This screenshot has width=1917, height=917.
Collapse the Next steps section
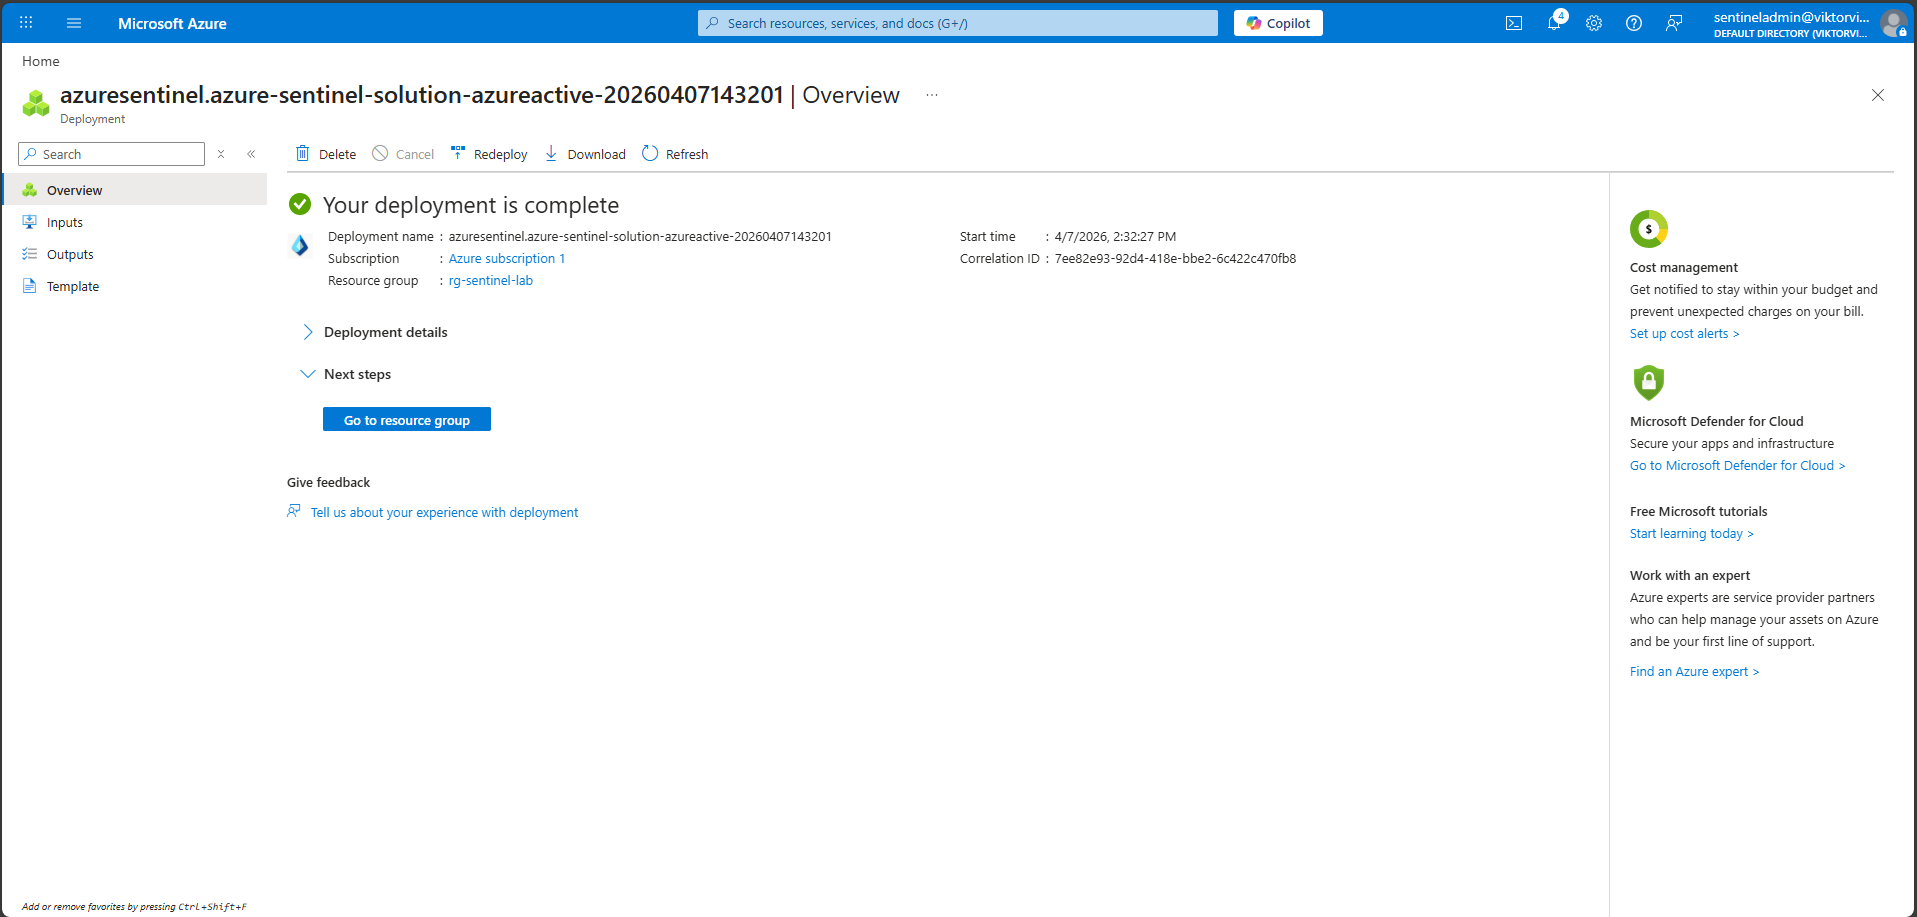(346, 374)
